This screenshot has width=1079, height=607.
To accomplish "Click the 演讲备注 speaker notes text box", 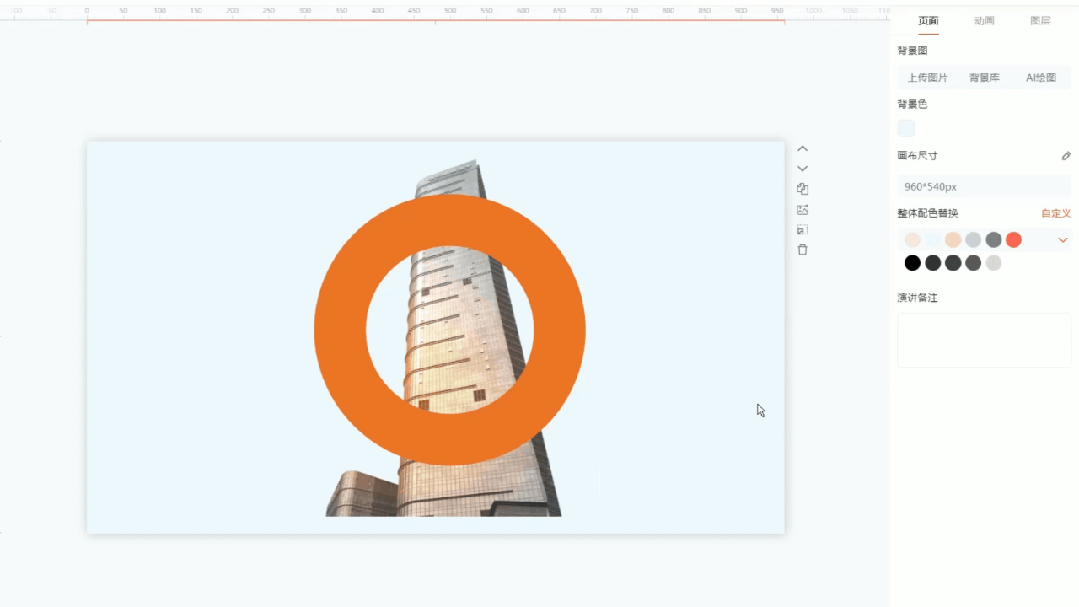I will coord(984,340).
